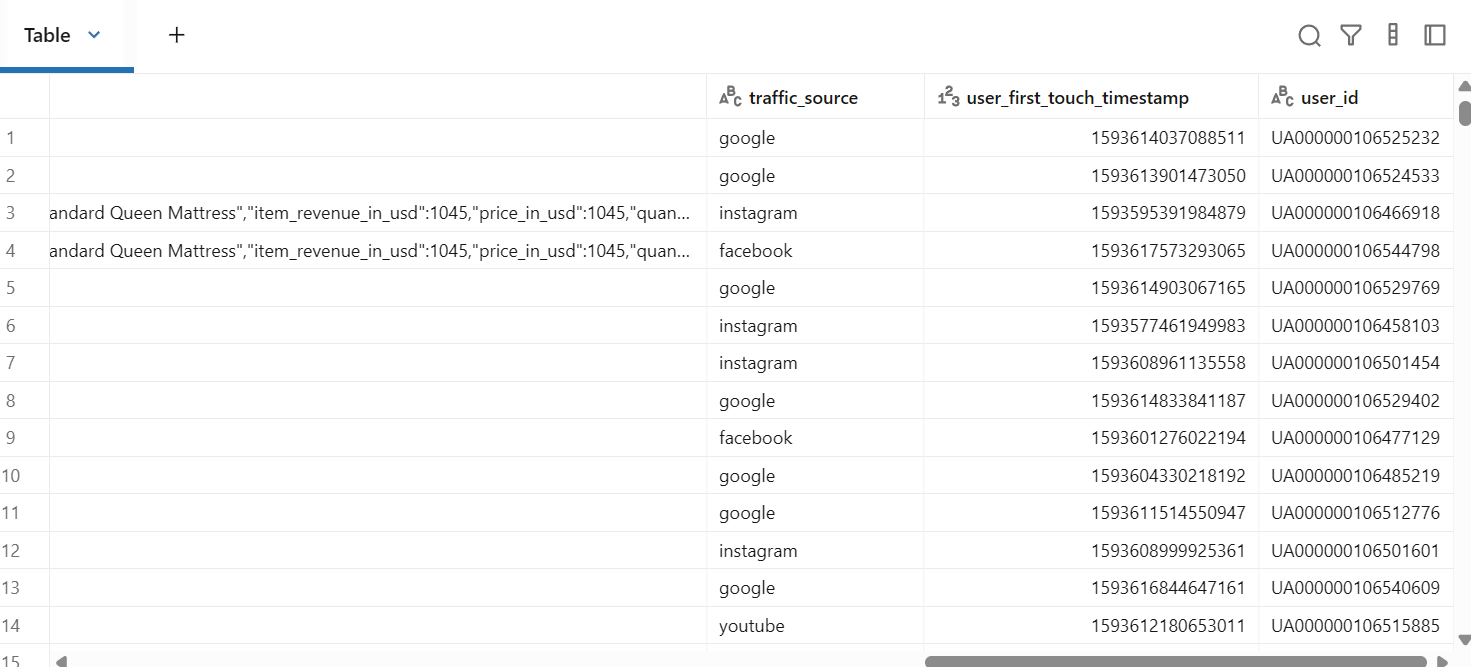Open the vertical three-dot options menu
Screen dimensions: 1471x667
(1393, 36)
